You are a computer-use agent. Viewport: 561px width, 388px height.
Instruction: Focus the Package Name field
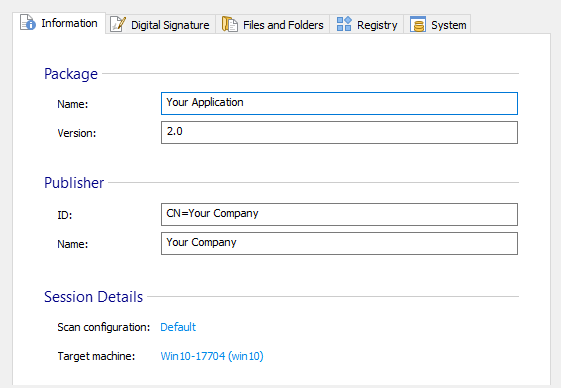tap(339, 103)
